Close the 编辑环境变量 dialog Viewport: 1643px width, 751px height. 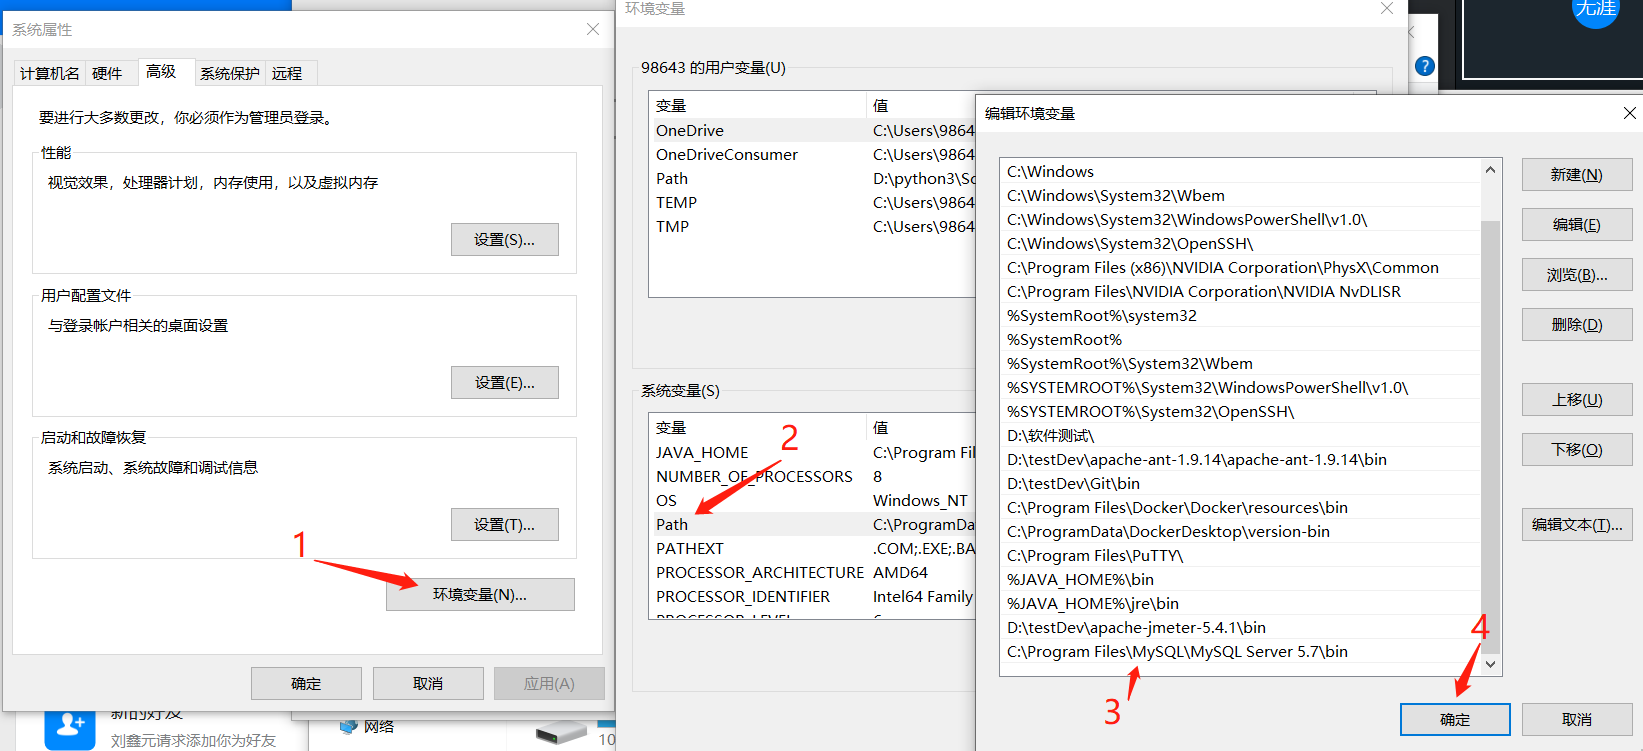pos(1629,113)
